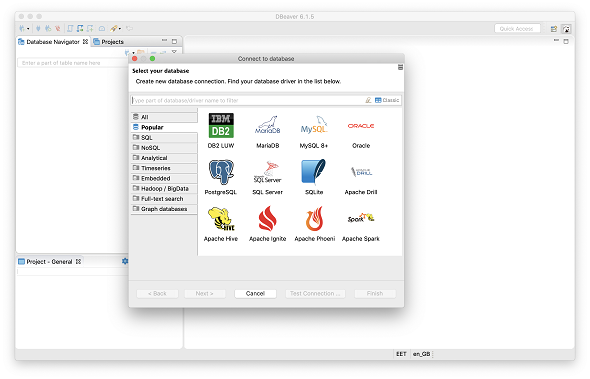Choose the DB2 LUW database driver
The height and width of the screenshot is (379, 590).
[221, 131]
